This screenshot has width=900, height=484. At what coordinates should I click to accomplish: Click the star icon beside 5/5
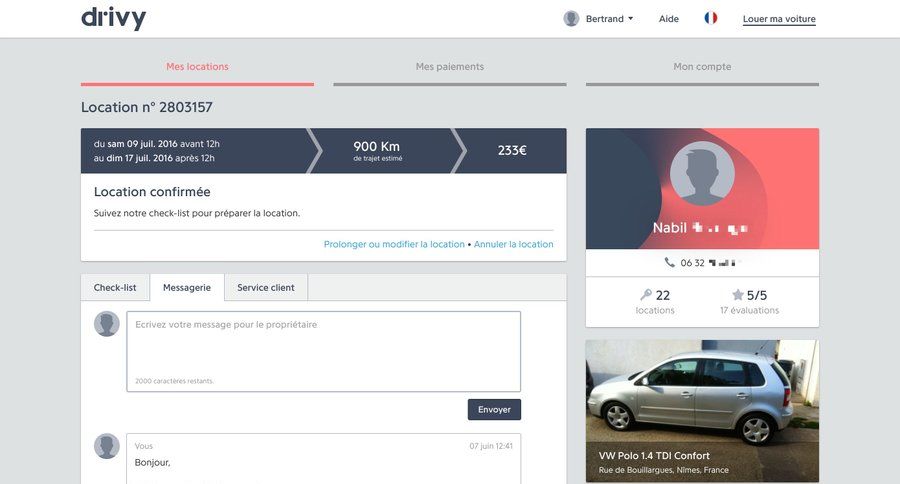738,295
